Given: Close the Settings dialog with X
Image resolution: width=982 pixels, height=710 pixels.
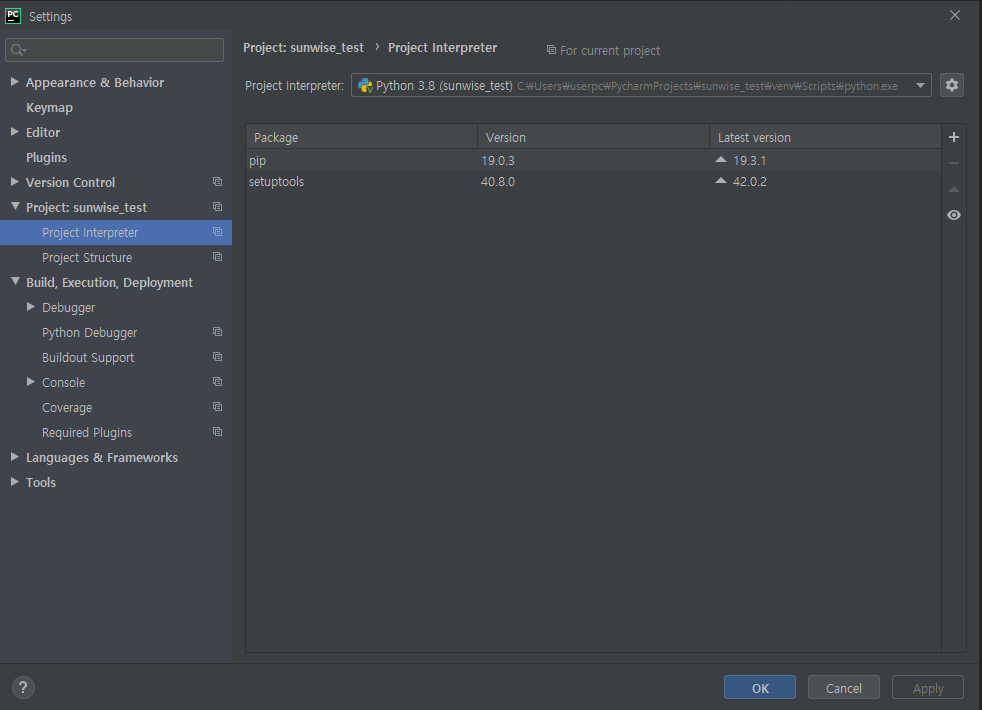Looking at the screenshot, I should tap(954, 15).
